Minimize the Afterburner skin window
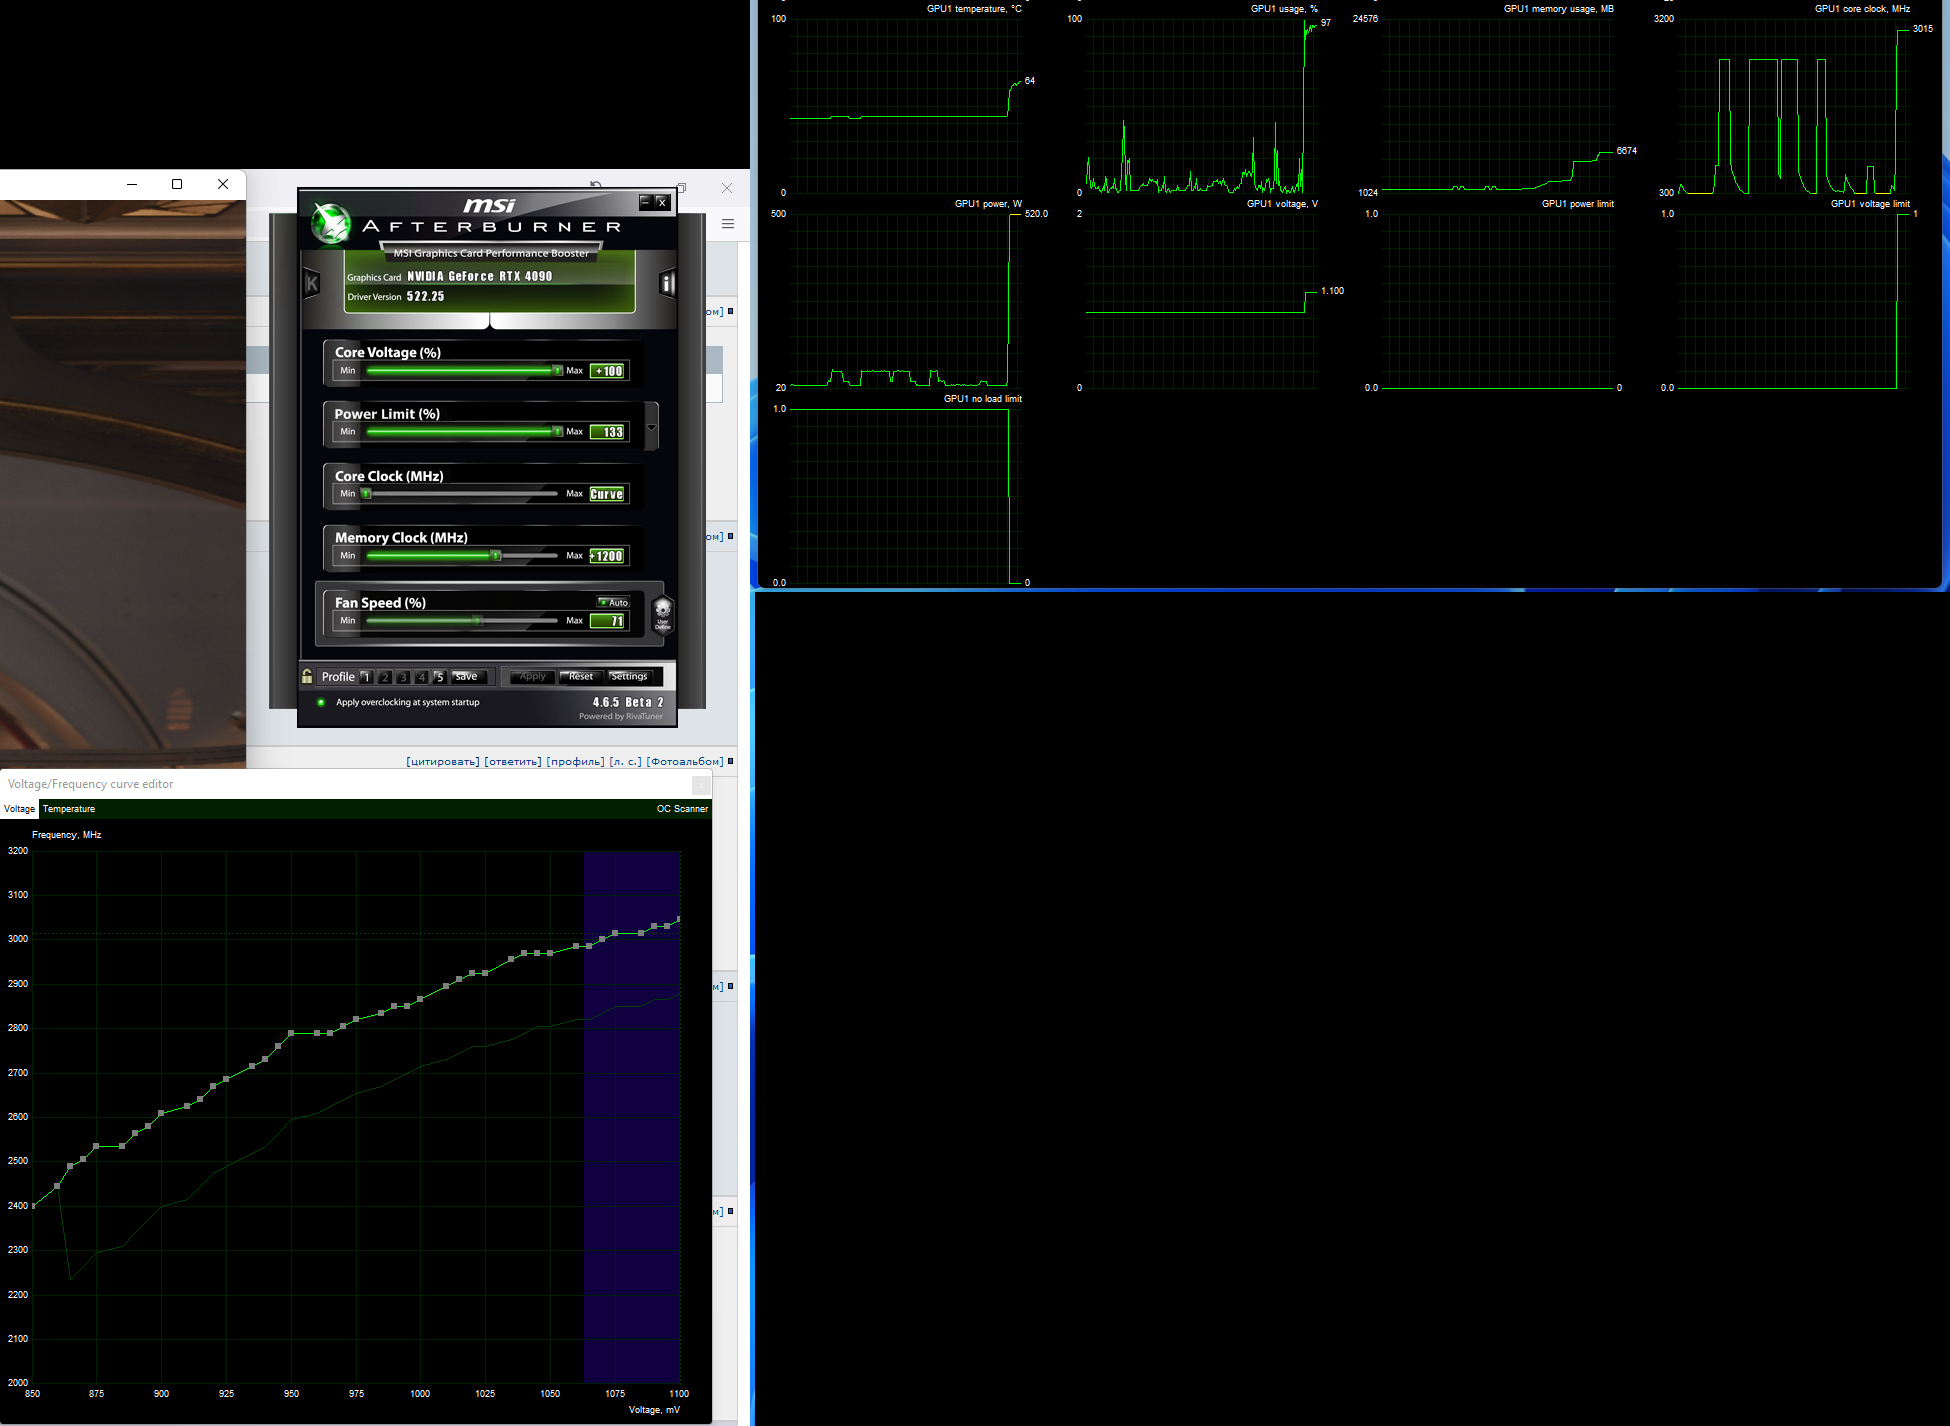Viewport: 1950px width, 1426px height. 645,202
